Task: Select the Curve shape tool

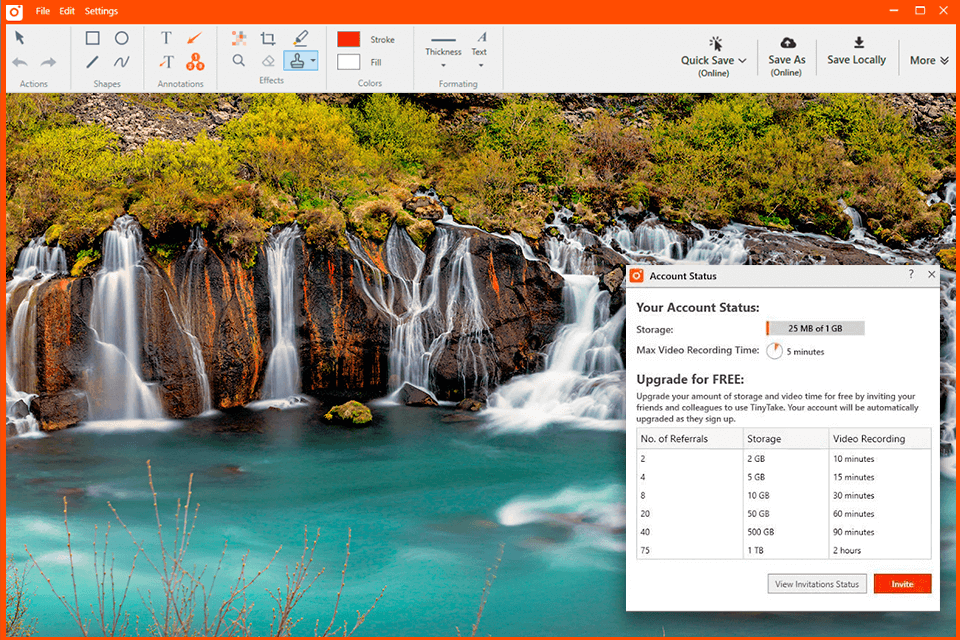Action: [x=122, y=61]
